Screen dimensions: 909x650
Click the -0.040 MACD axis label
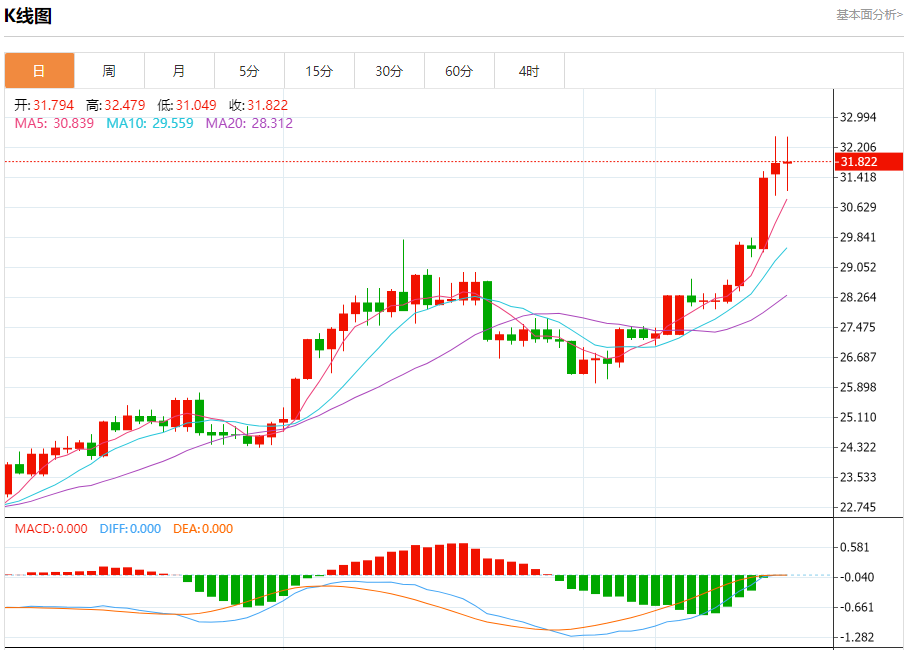[x=857, y=578]
